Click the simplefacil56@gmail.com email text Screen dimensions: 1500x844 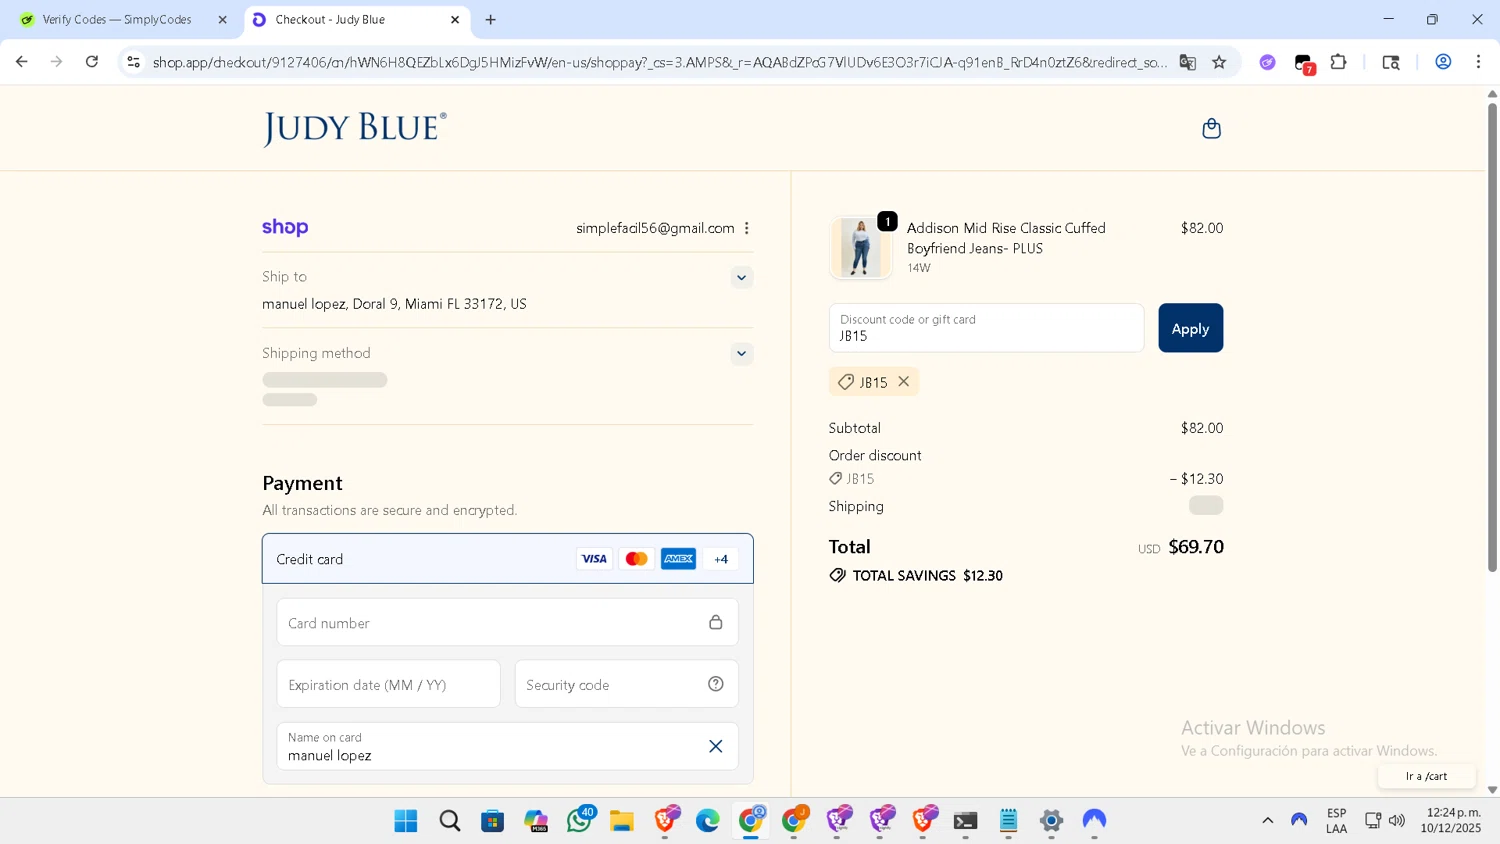click(655, 228)
